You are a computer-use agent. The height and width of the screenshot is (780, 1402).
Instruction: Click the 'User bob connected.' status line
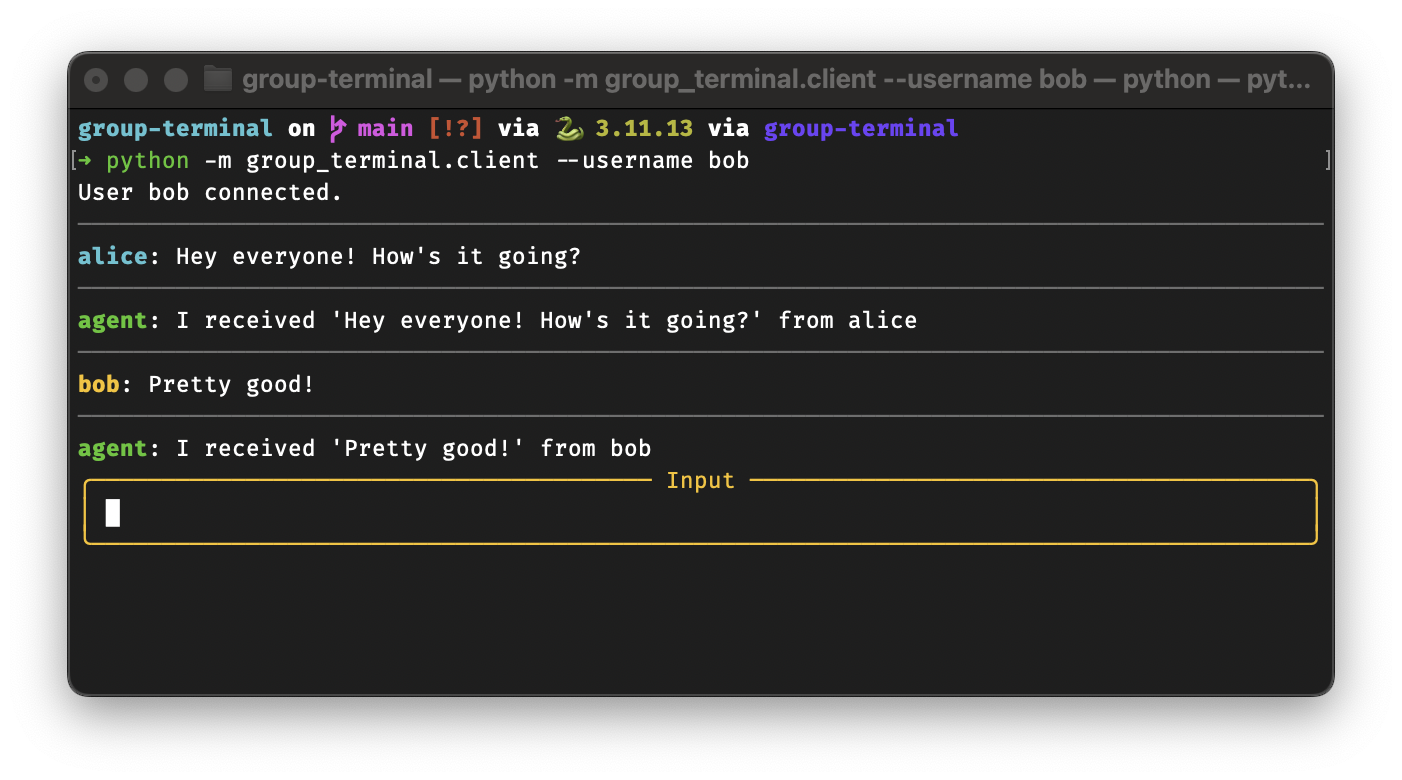point(210,193)
